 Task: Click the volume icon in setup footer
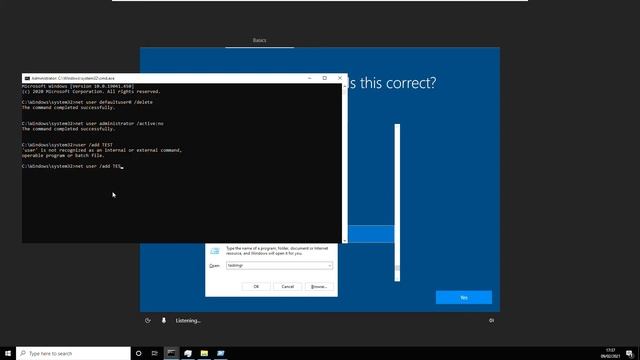point(491,321)
